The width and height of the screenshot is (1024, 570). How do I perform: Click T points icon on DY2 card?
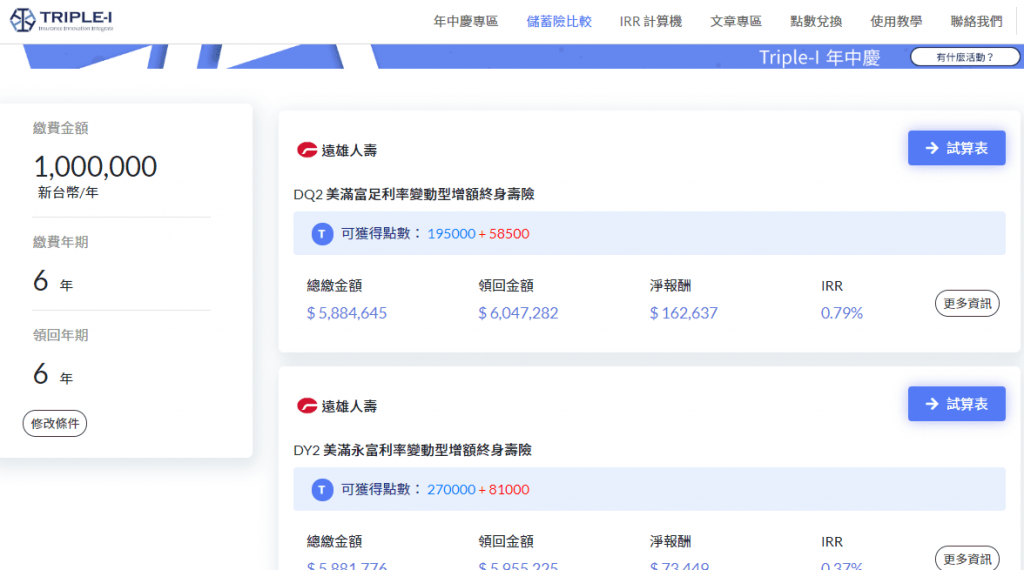(x=322, y=490)
